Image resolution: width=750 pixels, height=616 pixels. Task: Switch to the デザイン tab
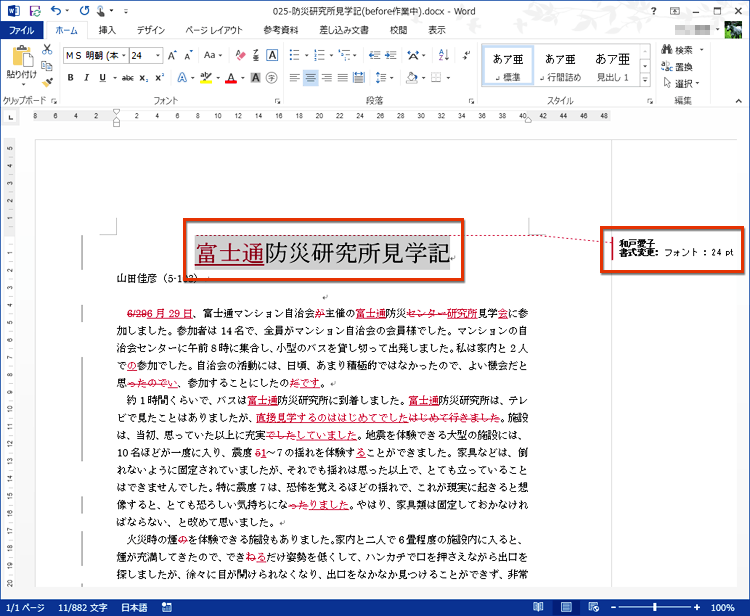point(151,30)
